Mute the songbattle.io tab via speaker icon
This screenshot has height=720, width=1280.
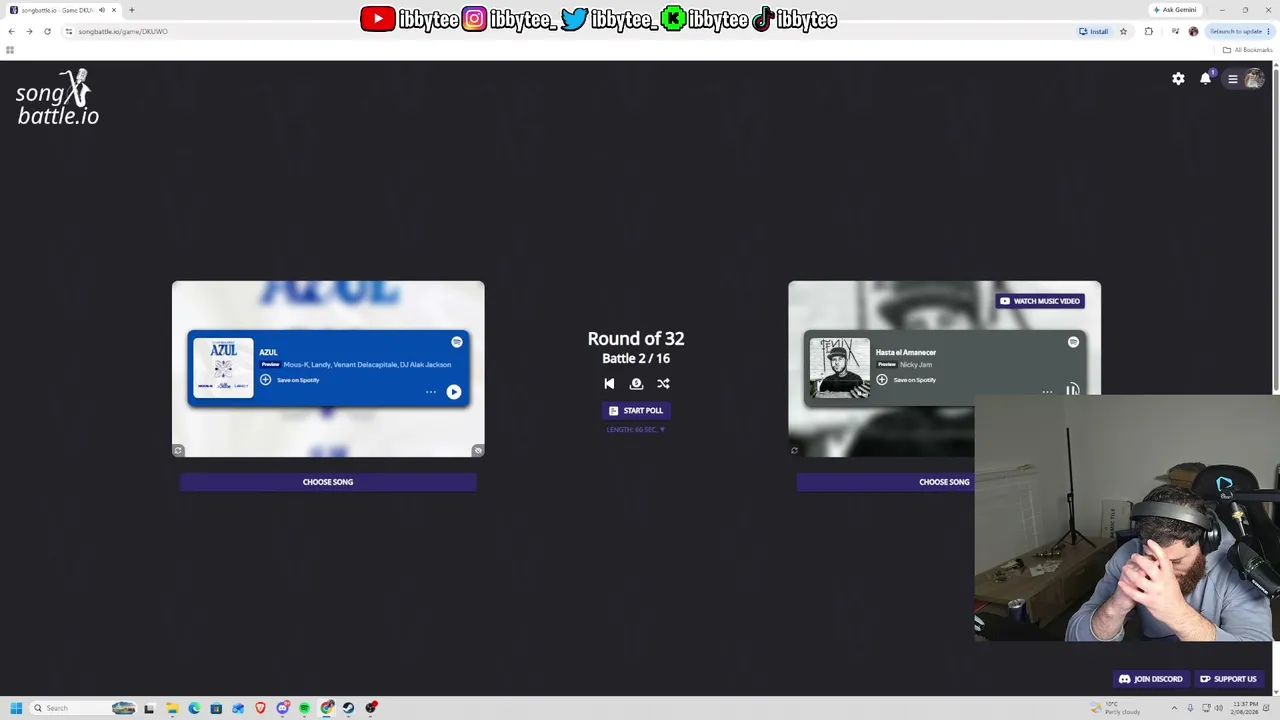101,10
